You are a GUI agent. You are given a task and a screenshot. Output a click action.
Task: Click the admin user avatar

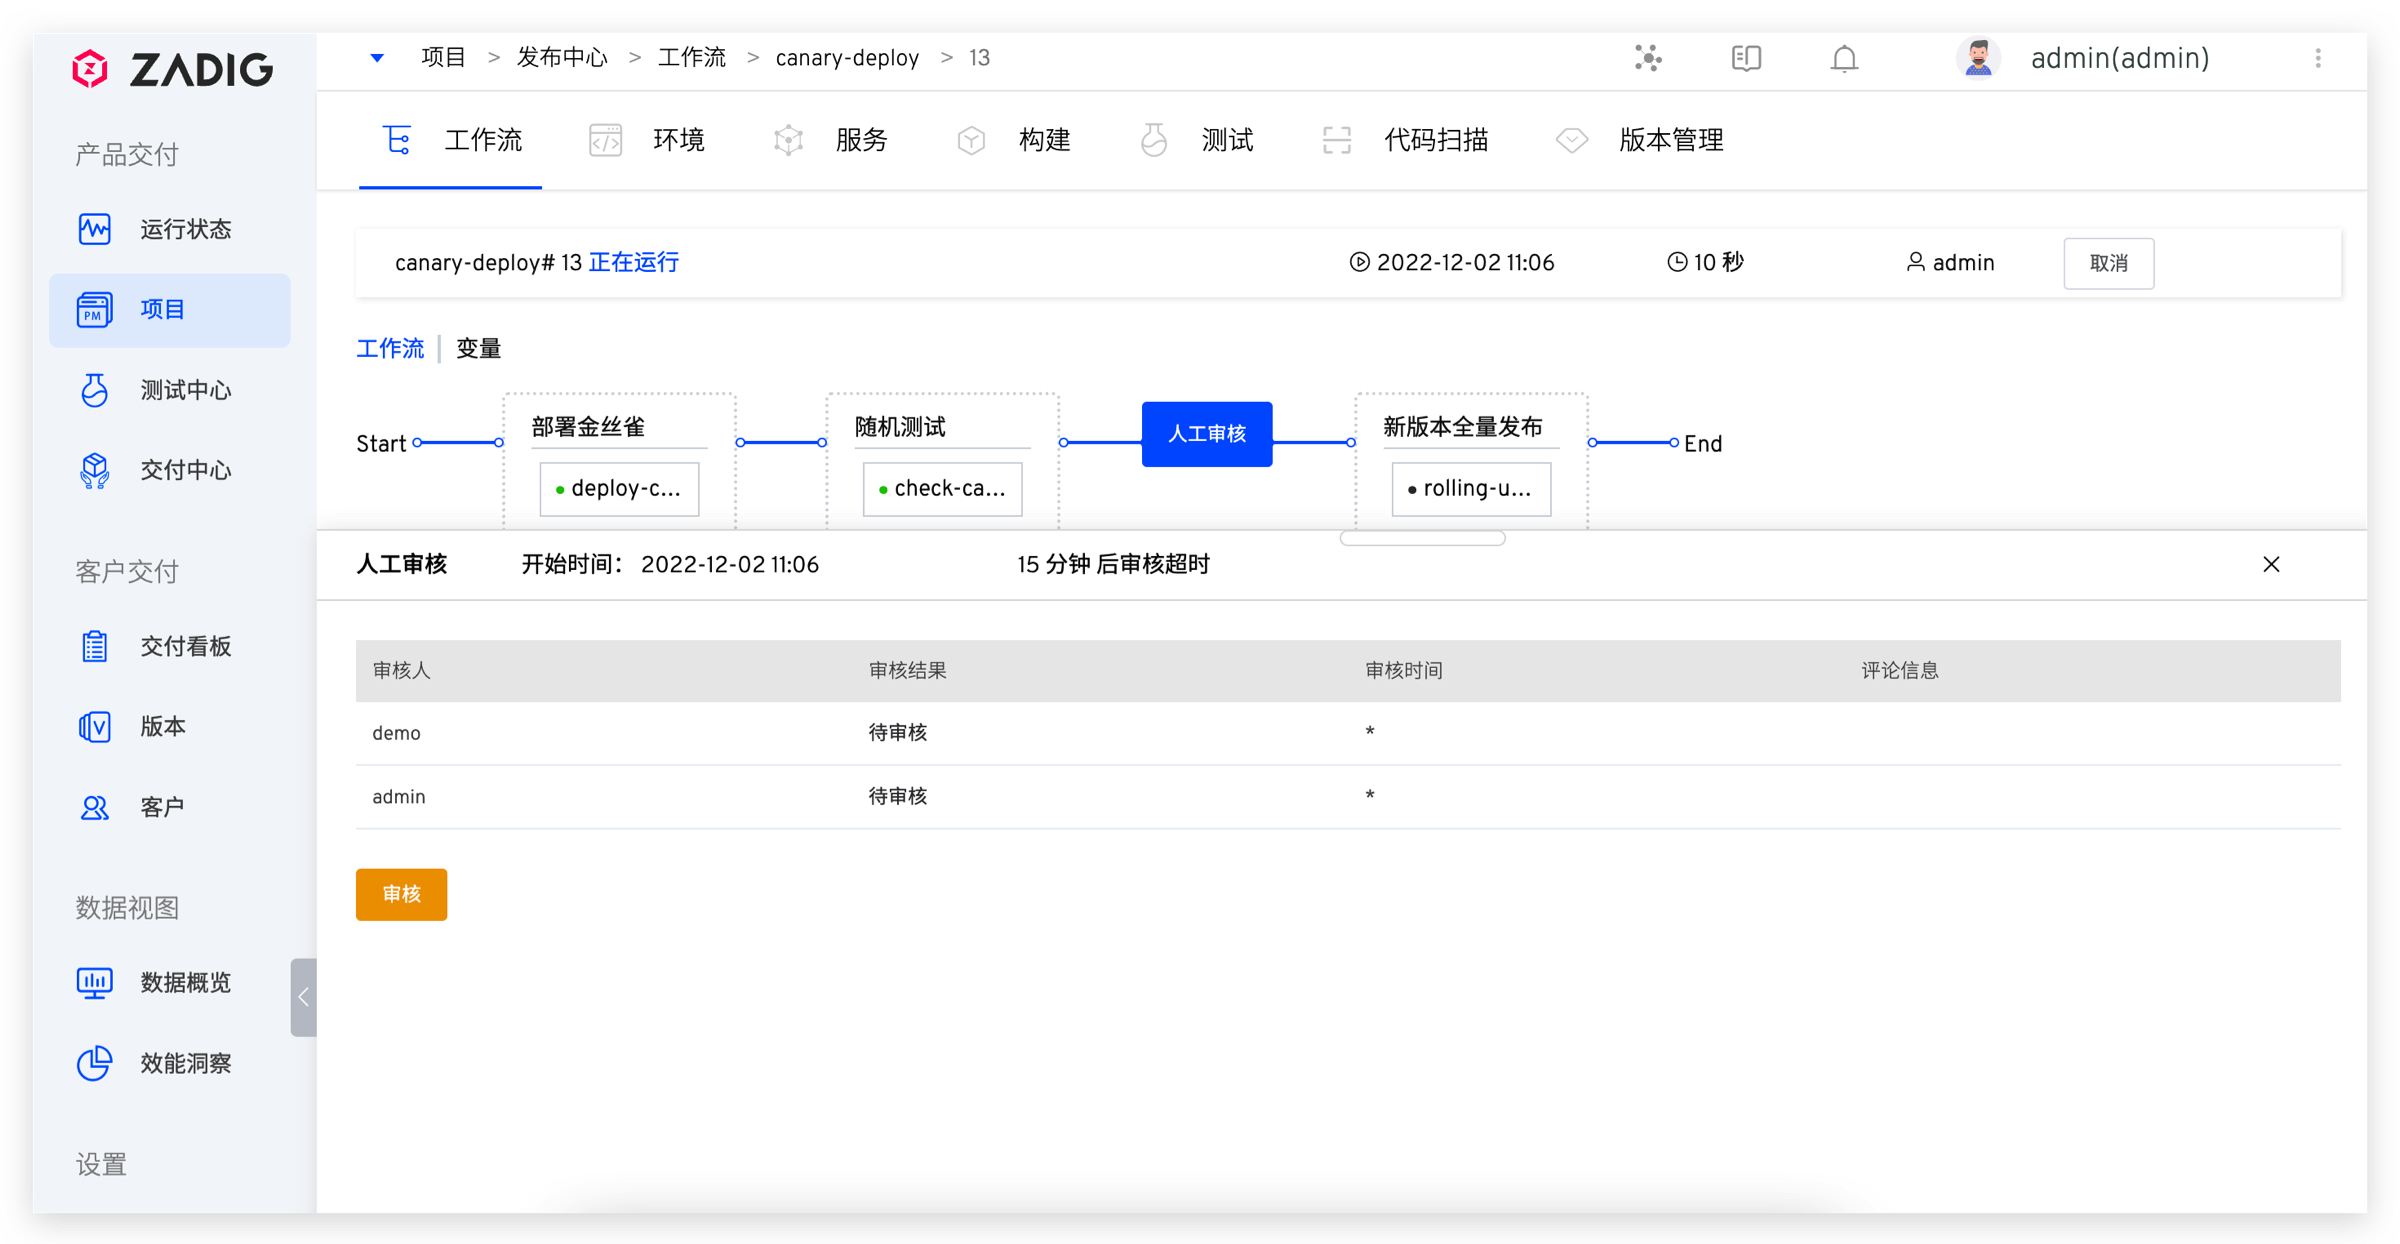tap(1977, 59)
